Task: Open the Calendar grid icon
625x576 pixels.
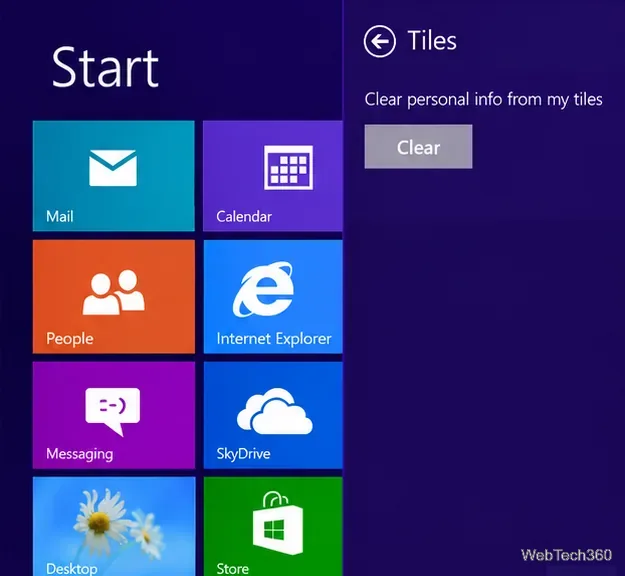Action: click(288, 167)
